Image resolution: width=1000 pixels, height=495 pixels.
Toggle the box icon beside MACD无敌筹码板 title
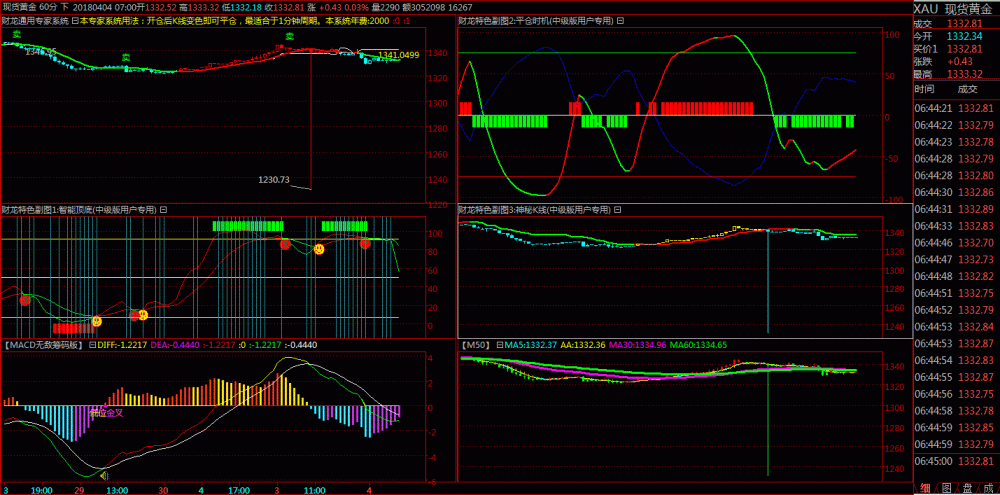(x=92, y=345)
